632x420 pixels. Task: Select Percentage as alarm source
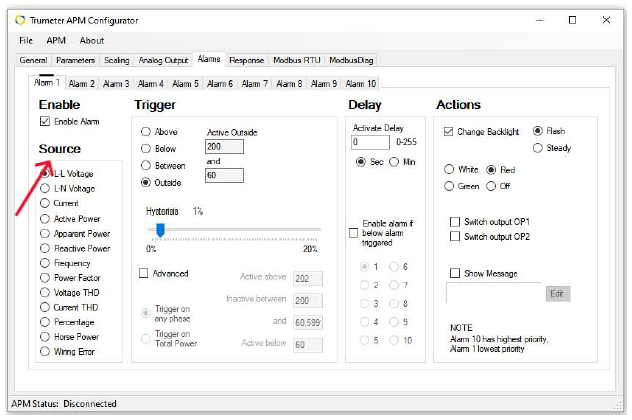[x=45, y=322]
